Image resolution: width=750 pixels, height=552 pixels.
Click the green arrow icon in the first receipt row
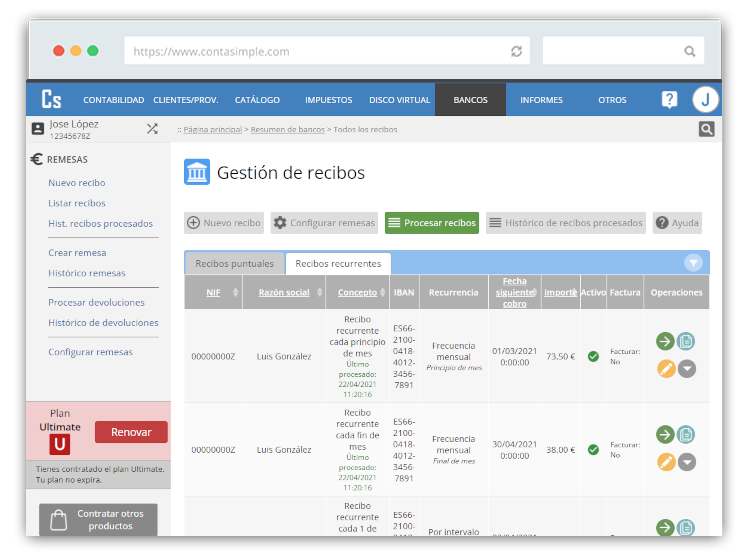[665, 341]
